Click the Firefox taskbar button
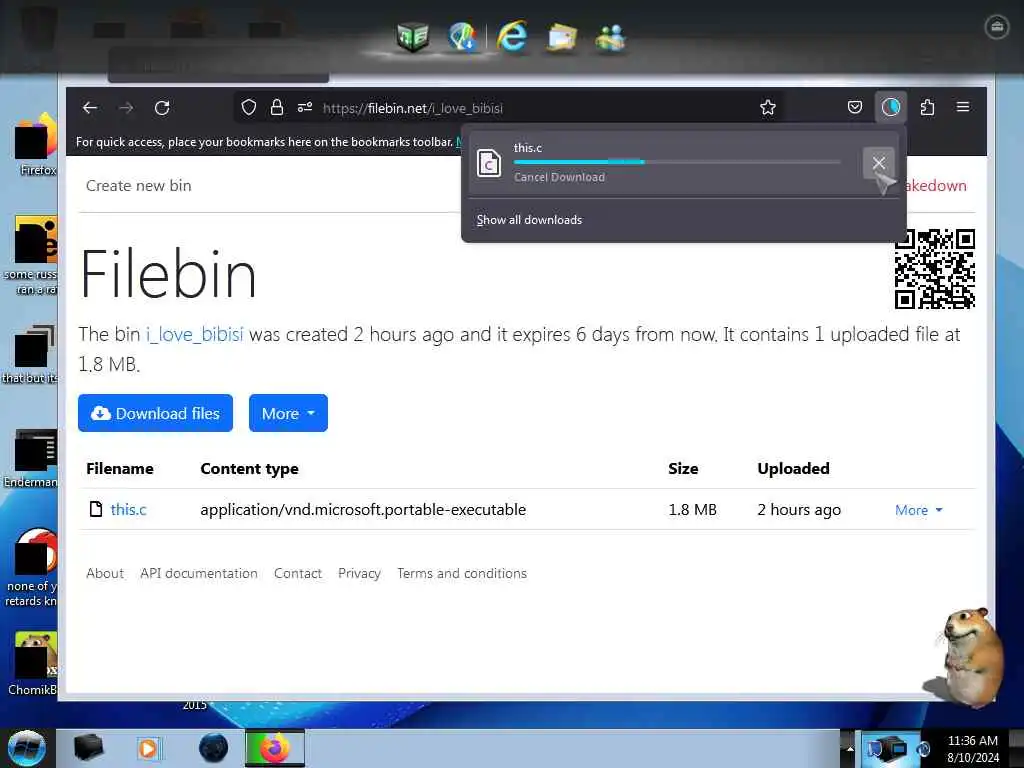The image size is (1024, 768). point(275,748)
